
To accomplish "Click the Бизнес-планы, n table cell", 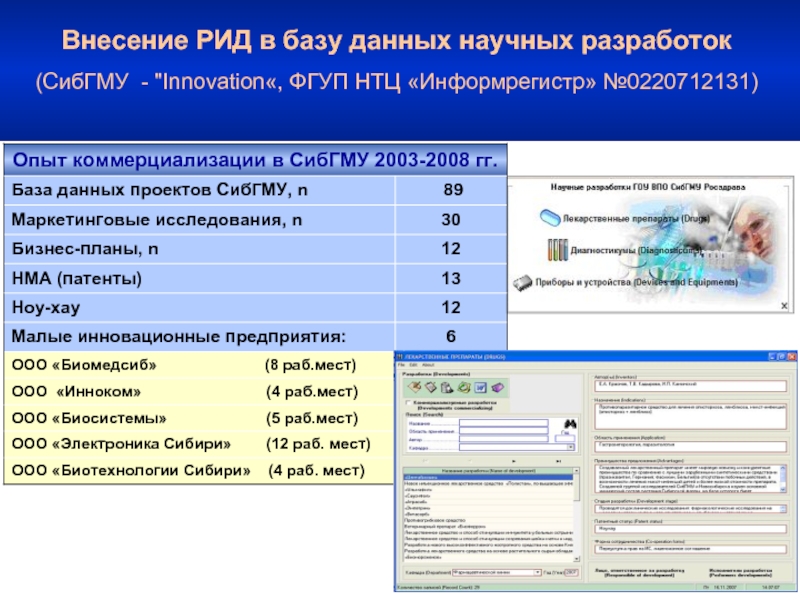I will [199, 249].
